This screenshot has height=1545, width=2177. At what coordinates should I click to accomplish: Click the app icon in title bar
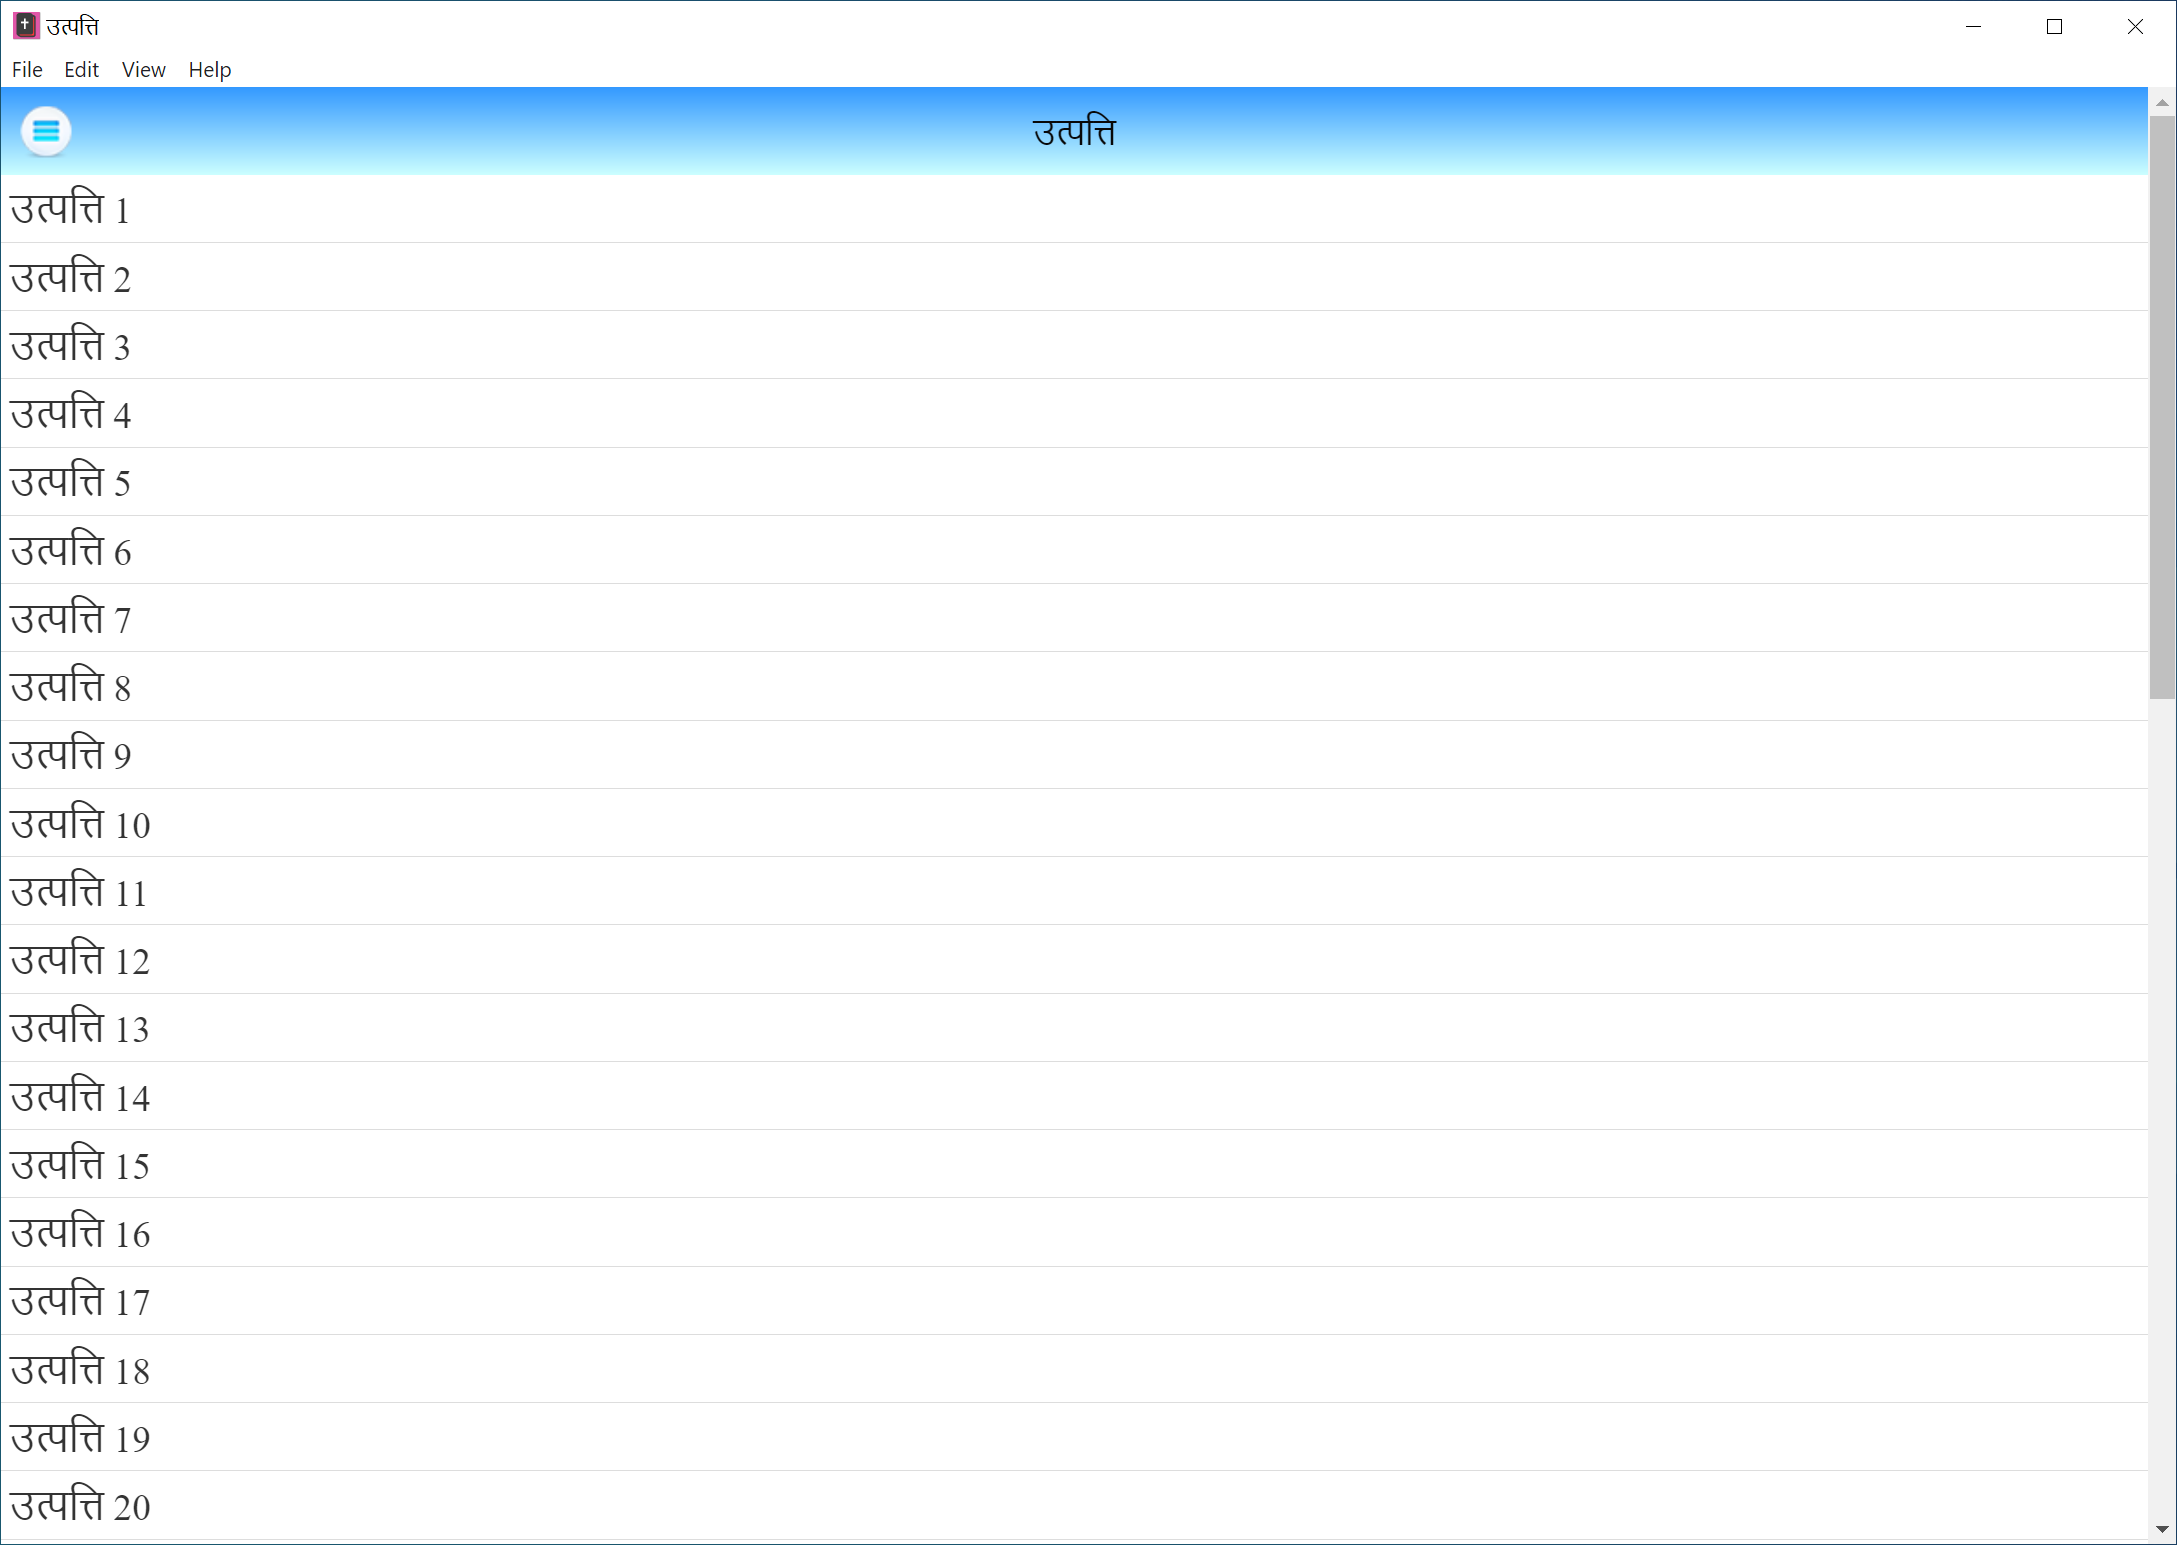26,26
